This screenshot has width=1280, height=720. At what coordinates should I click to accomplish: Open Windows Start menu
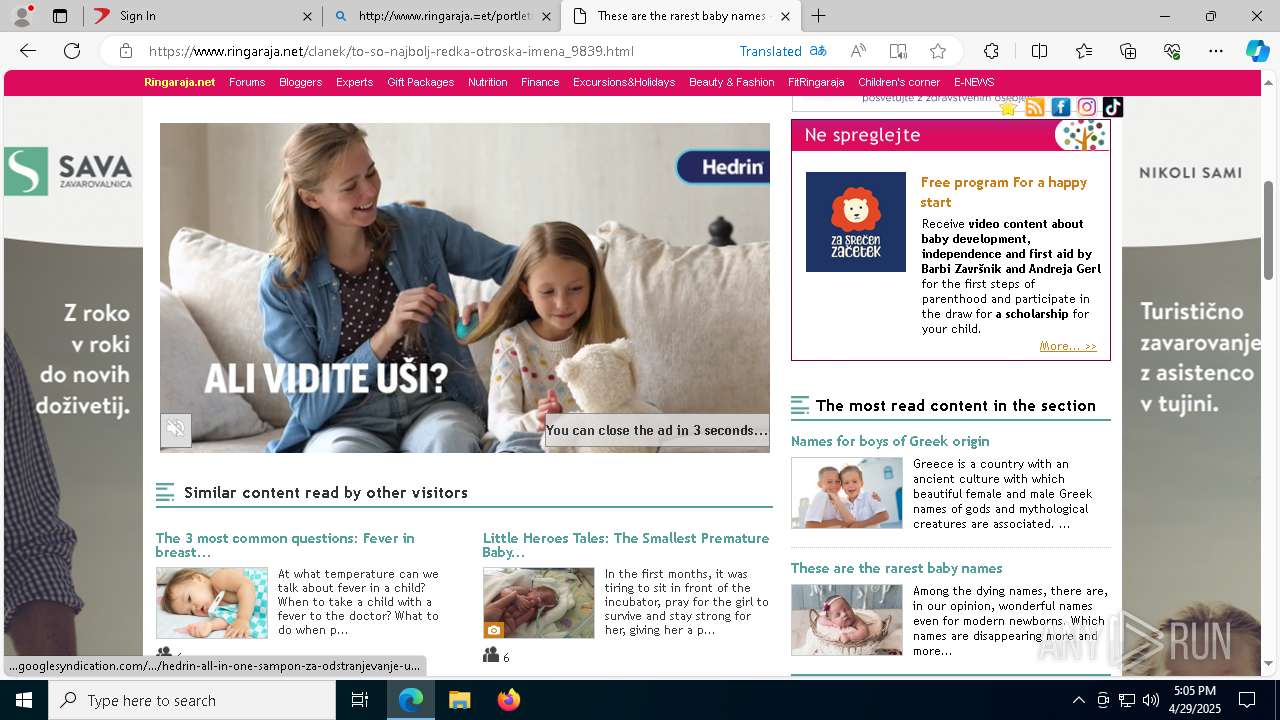pos(24,700)
